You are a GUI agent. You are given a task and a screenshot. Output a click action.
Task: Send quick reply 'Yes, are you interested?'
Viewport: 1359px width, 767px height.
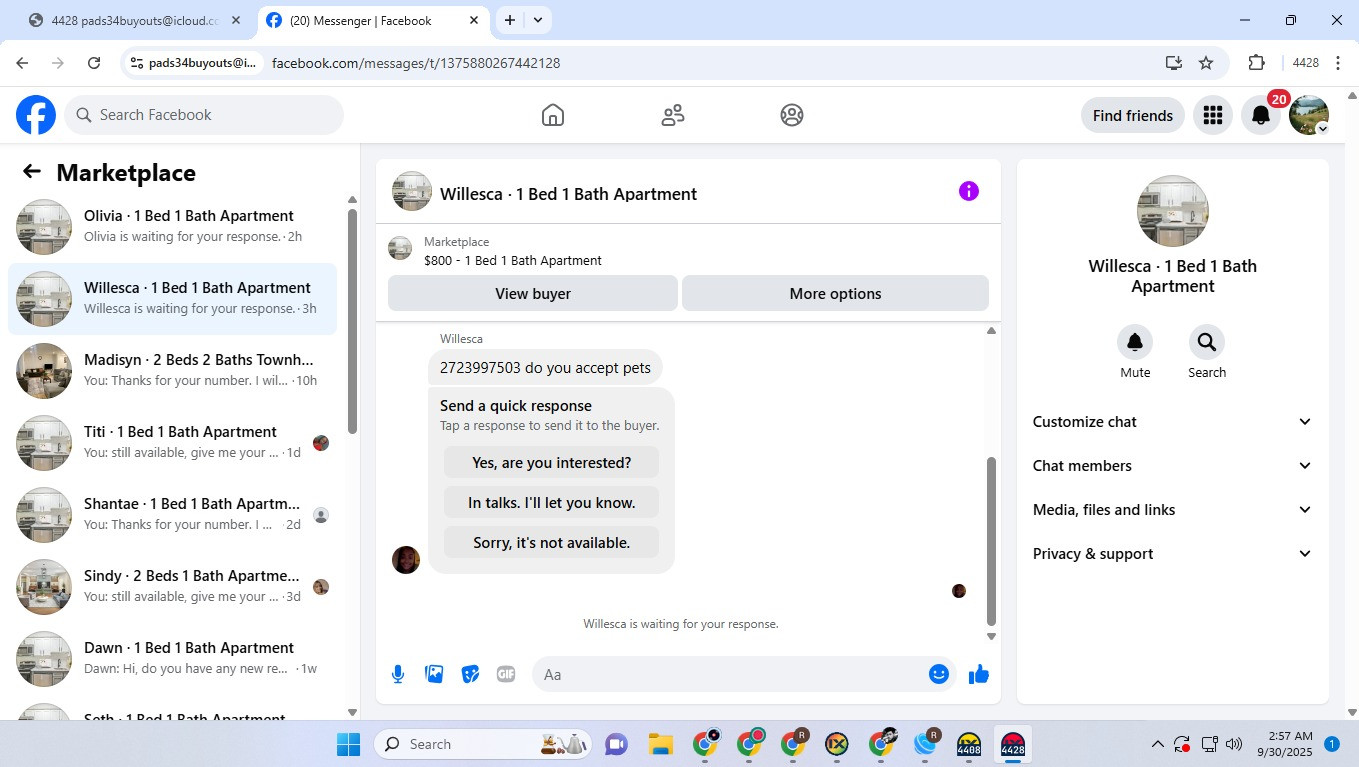552,463
